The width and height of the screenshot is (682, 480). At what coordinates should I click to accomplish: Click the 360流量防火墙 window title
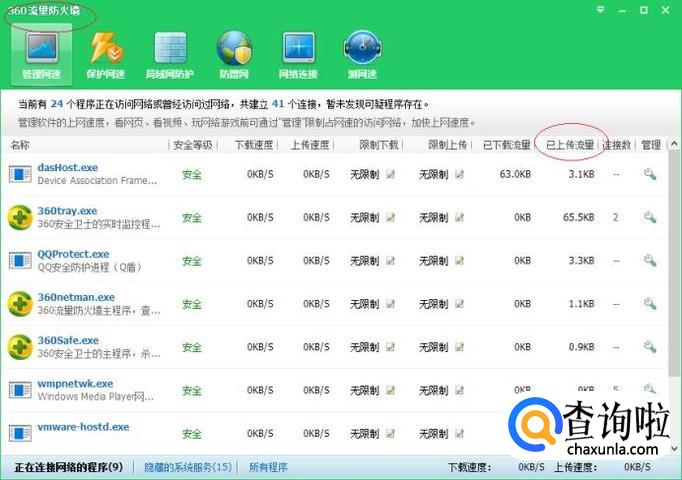[44, 11]
